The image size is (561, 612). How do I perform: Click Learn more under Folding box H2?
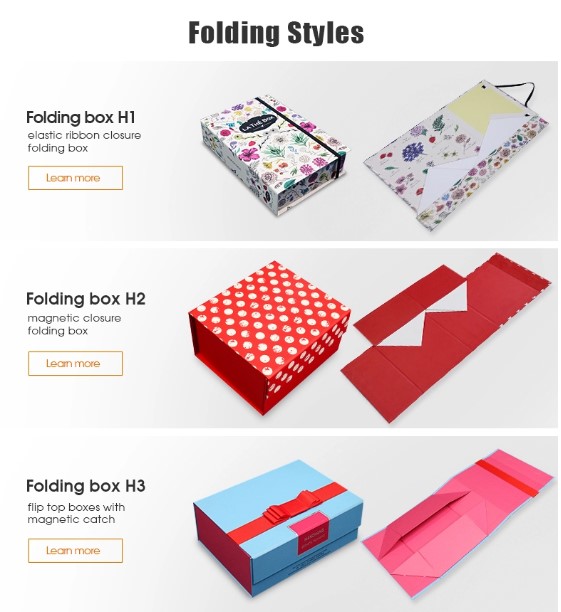tap(75, 363)
